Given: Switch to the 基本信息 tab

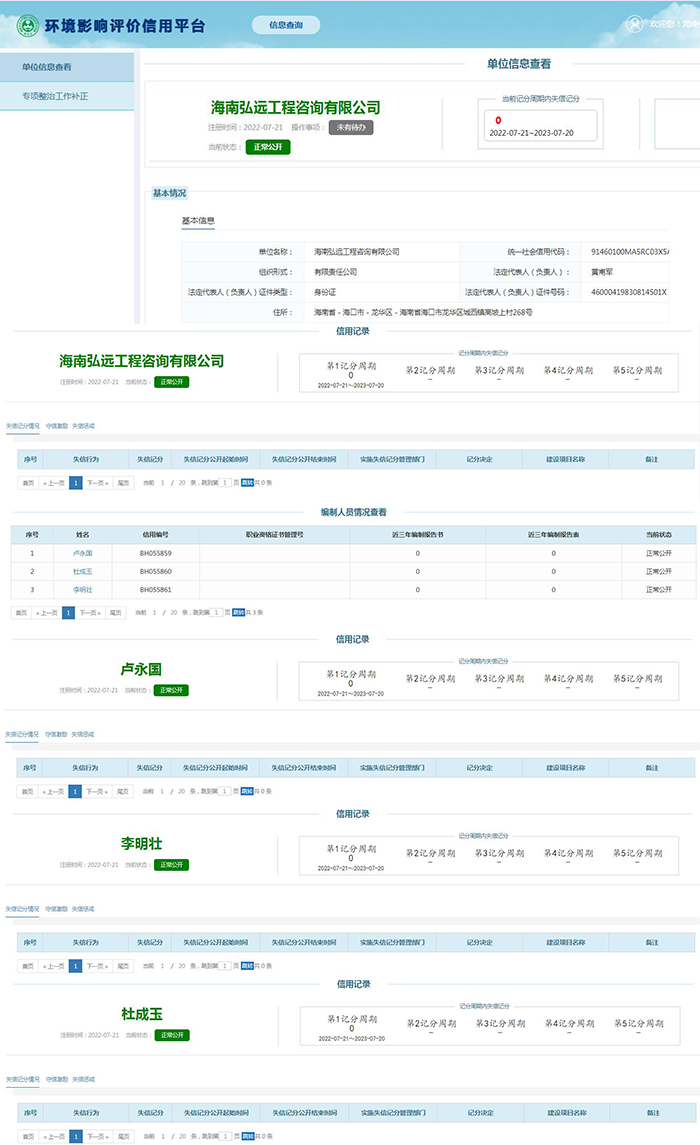Looking at the screenshot, I should point(197,221).
